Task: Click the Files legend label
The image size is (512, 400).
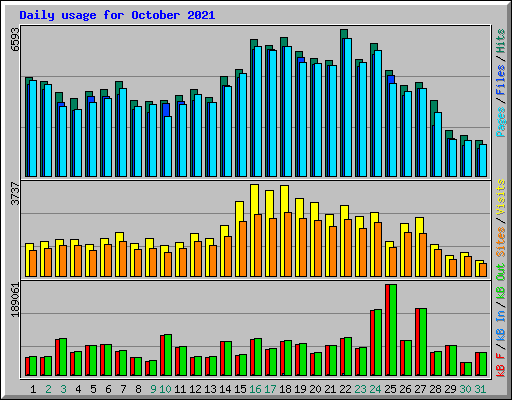Action: [501, 80]
